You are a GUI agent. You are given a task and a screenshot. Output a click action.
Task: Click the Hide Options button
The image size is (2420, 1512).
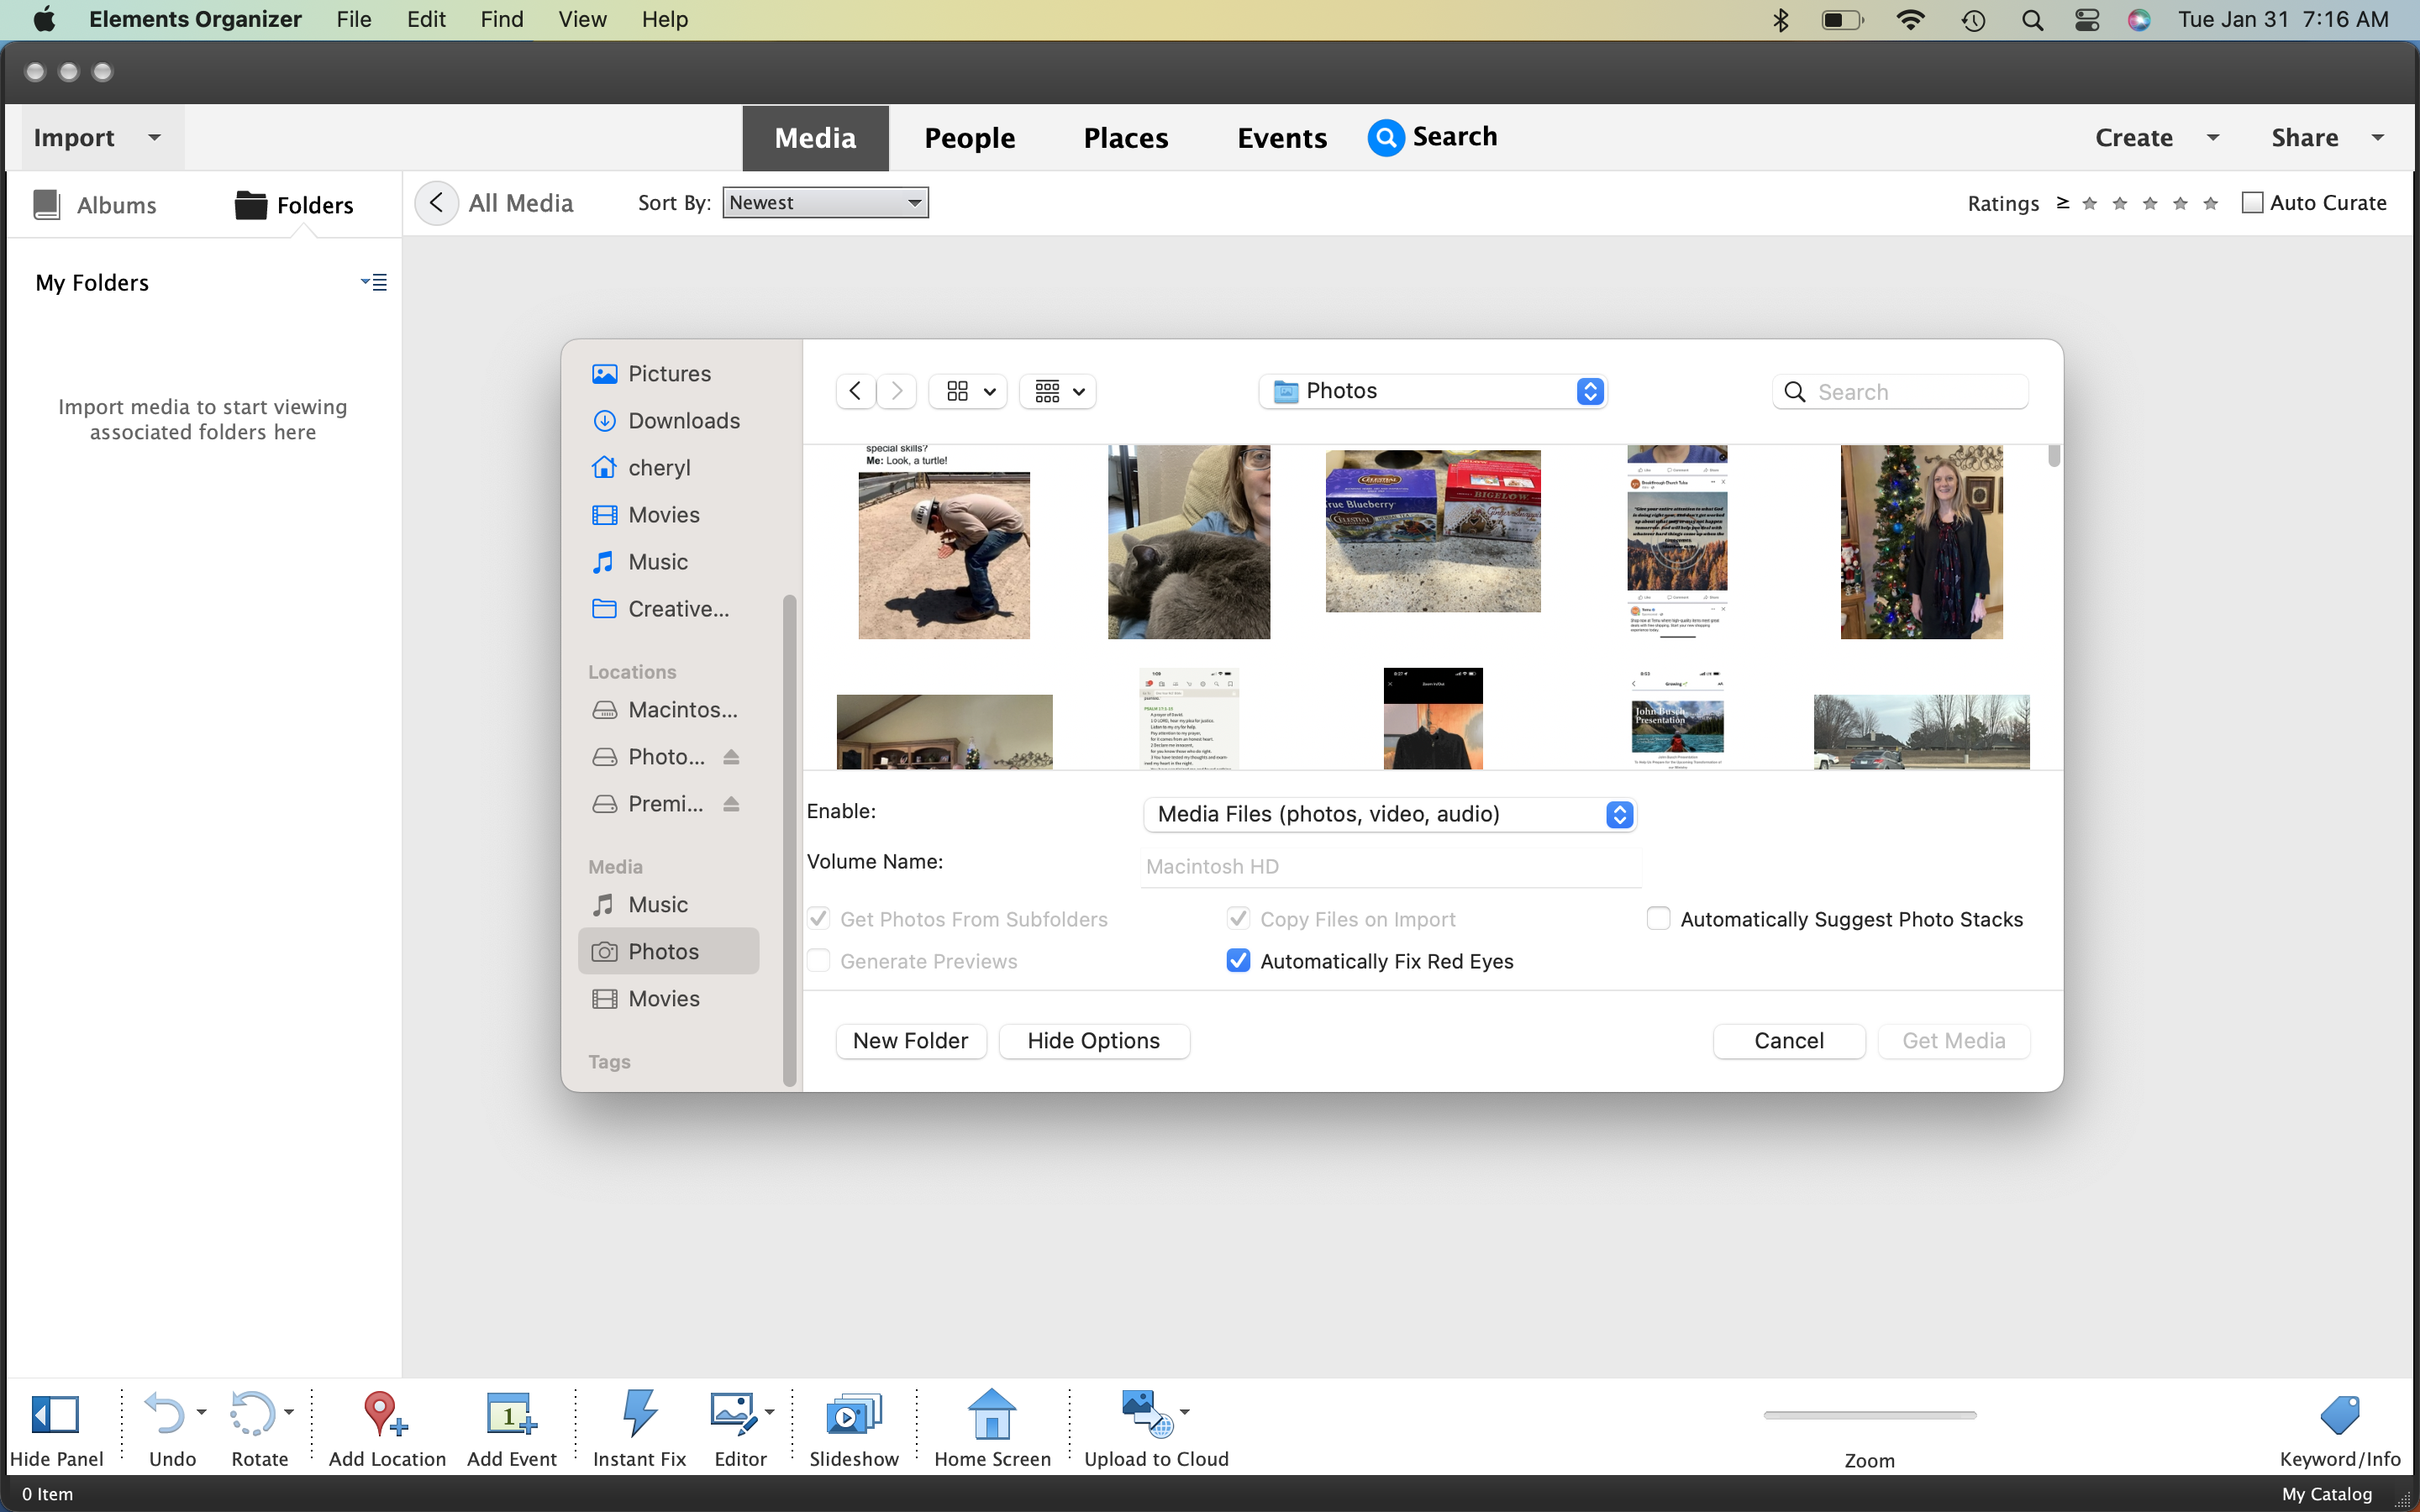pyautogui.click(x=1093, y=1041)
